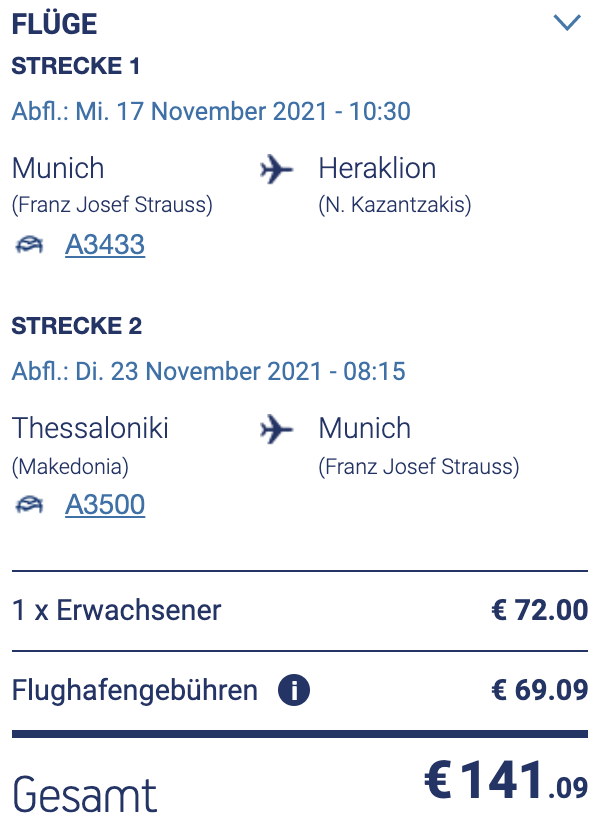Click the 23 November 2021 departure line

(x=208, y=372)
